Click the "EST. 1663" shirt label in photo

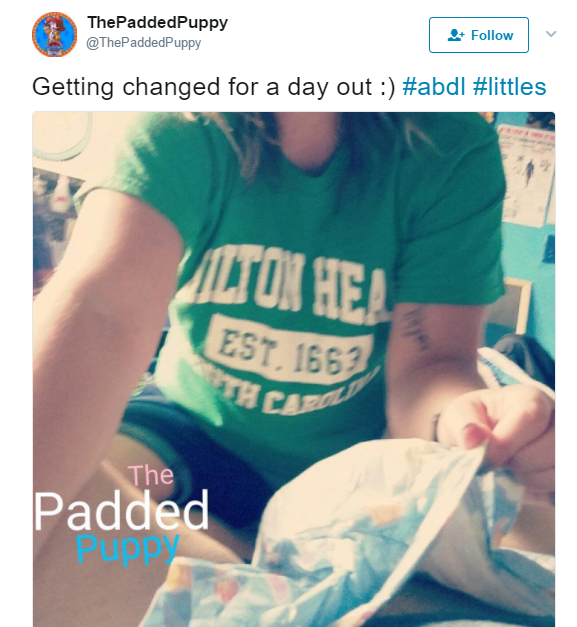290,349
